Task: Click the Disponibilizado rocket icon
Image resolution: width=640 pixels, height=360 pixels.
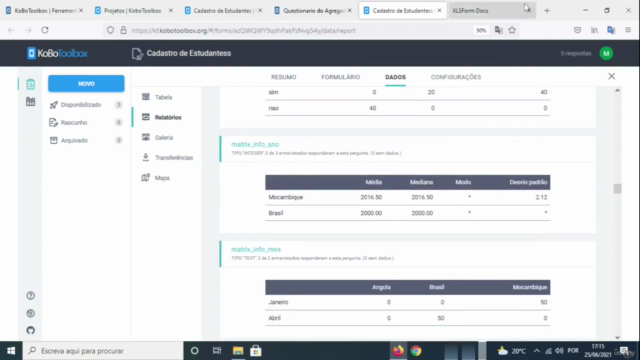Action: [53, 105]
